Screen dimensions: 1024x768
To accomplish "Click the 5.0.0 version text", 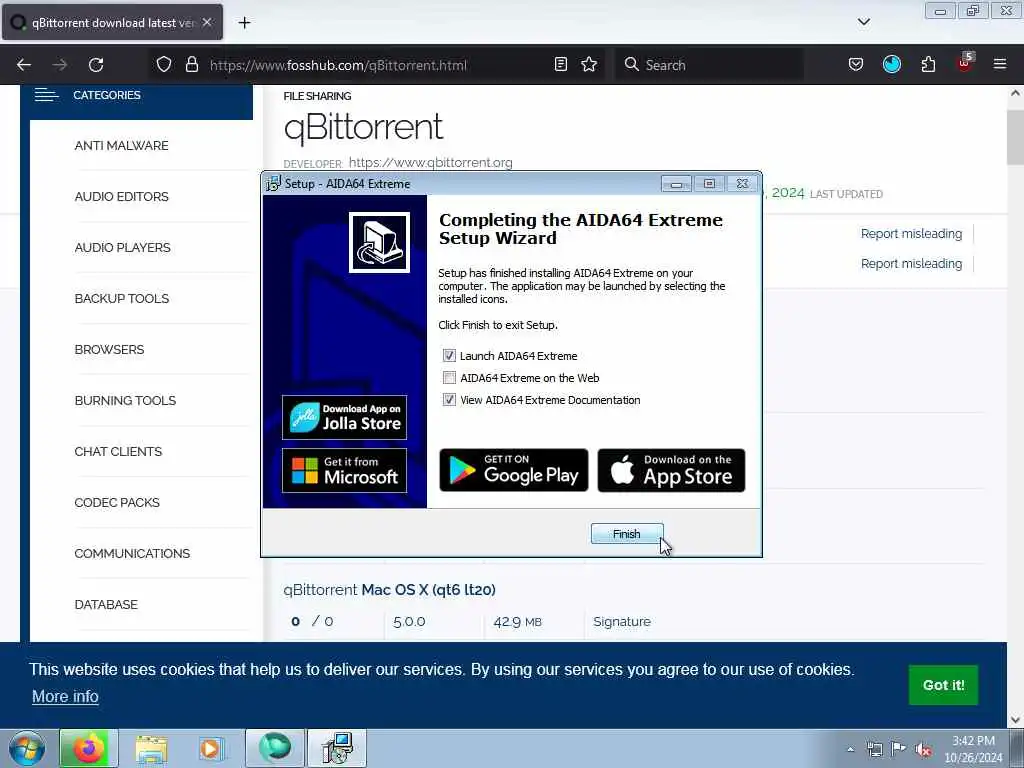I will [409, 622].
